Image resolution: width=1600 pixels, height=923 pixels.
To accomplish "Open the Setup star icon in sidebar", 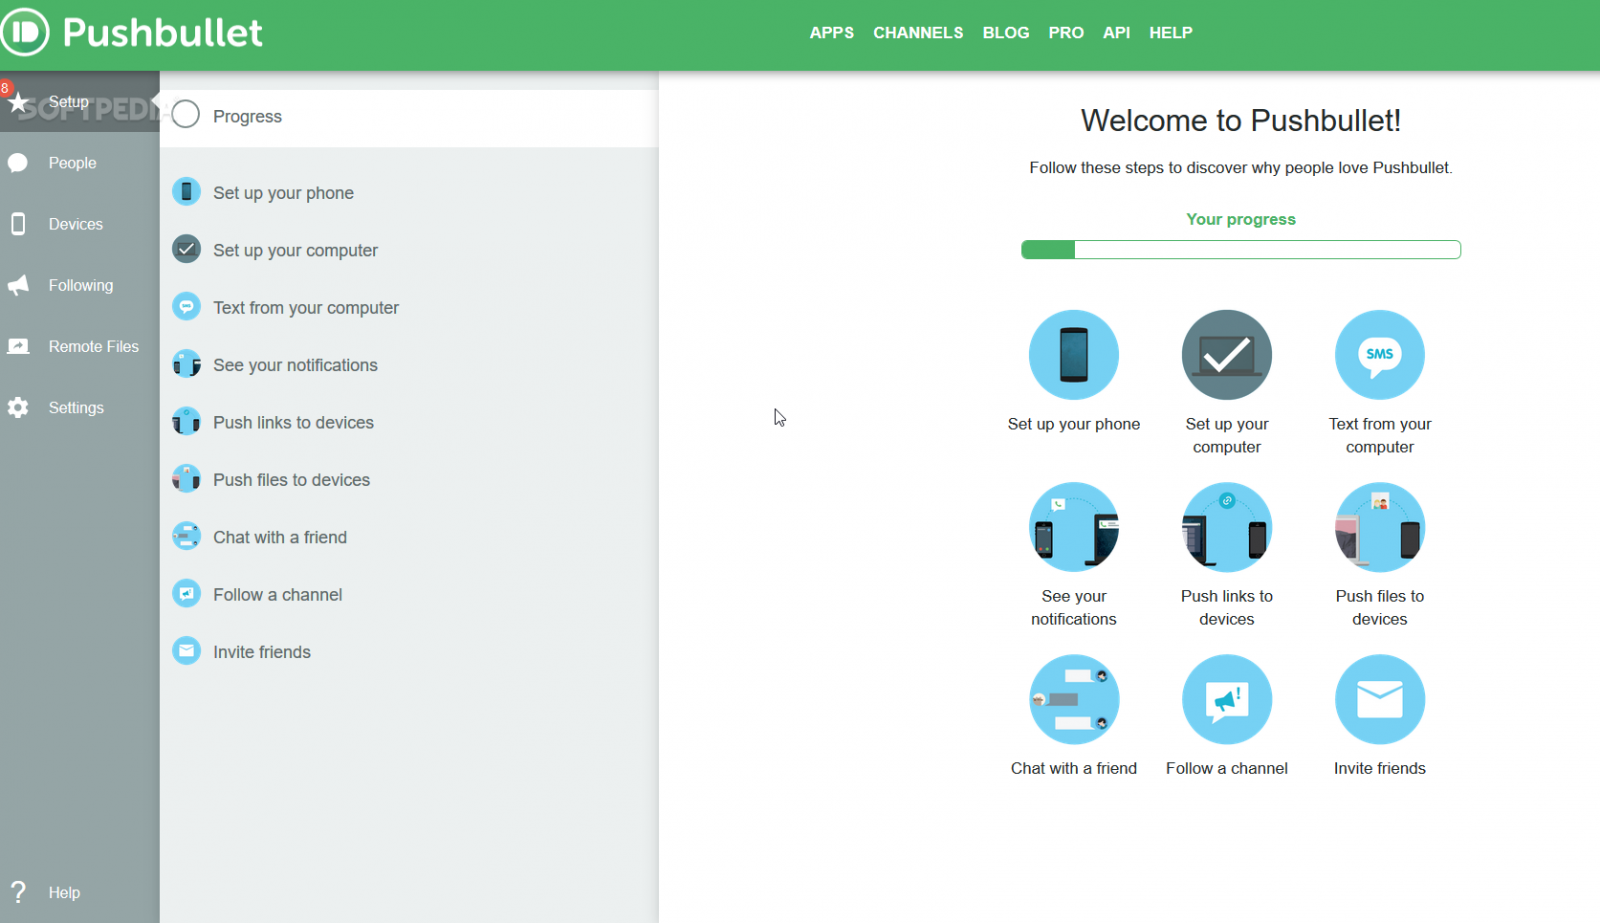I will [x=18, y=102].
